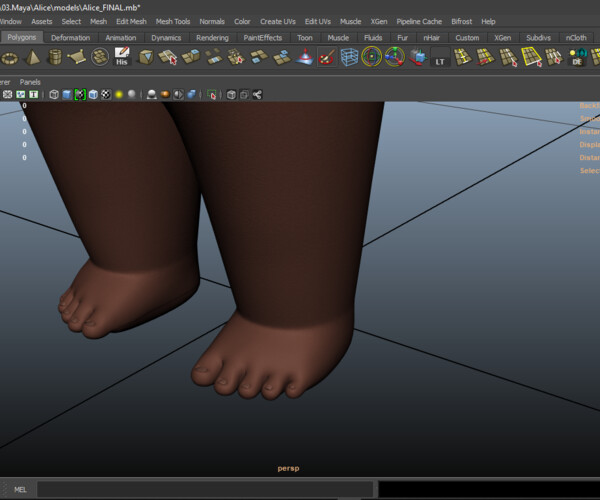
Task: Toggle the blue cubes panel toolbar icon
Action: [191, 94]
